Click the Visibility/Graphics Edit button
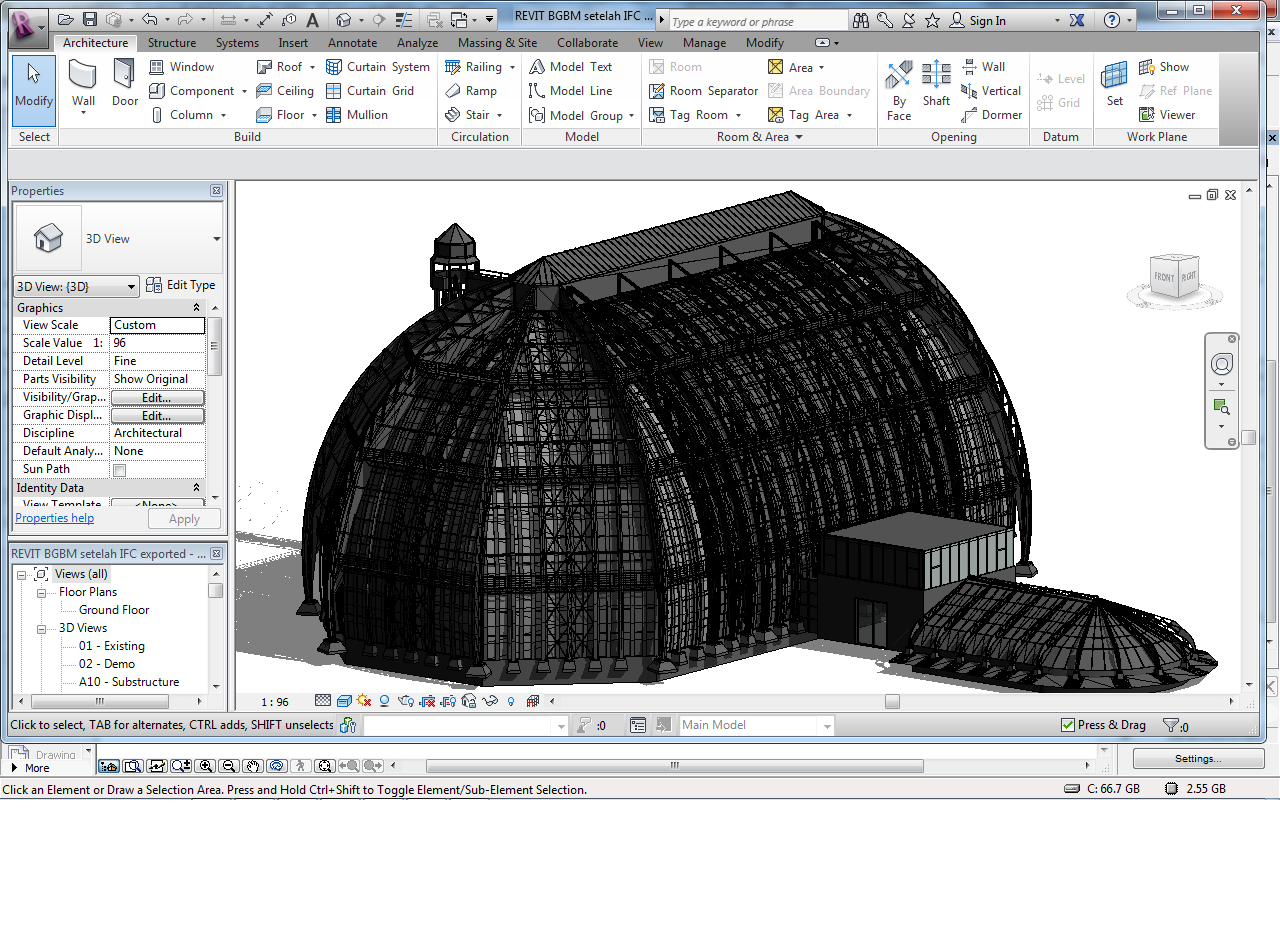The height and width of the screenshot is (949, 1280). (157, 397)
